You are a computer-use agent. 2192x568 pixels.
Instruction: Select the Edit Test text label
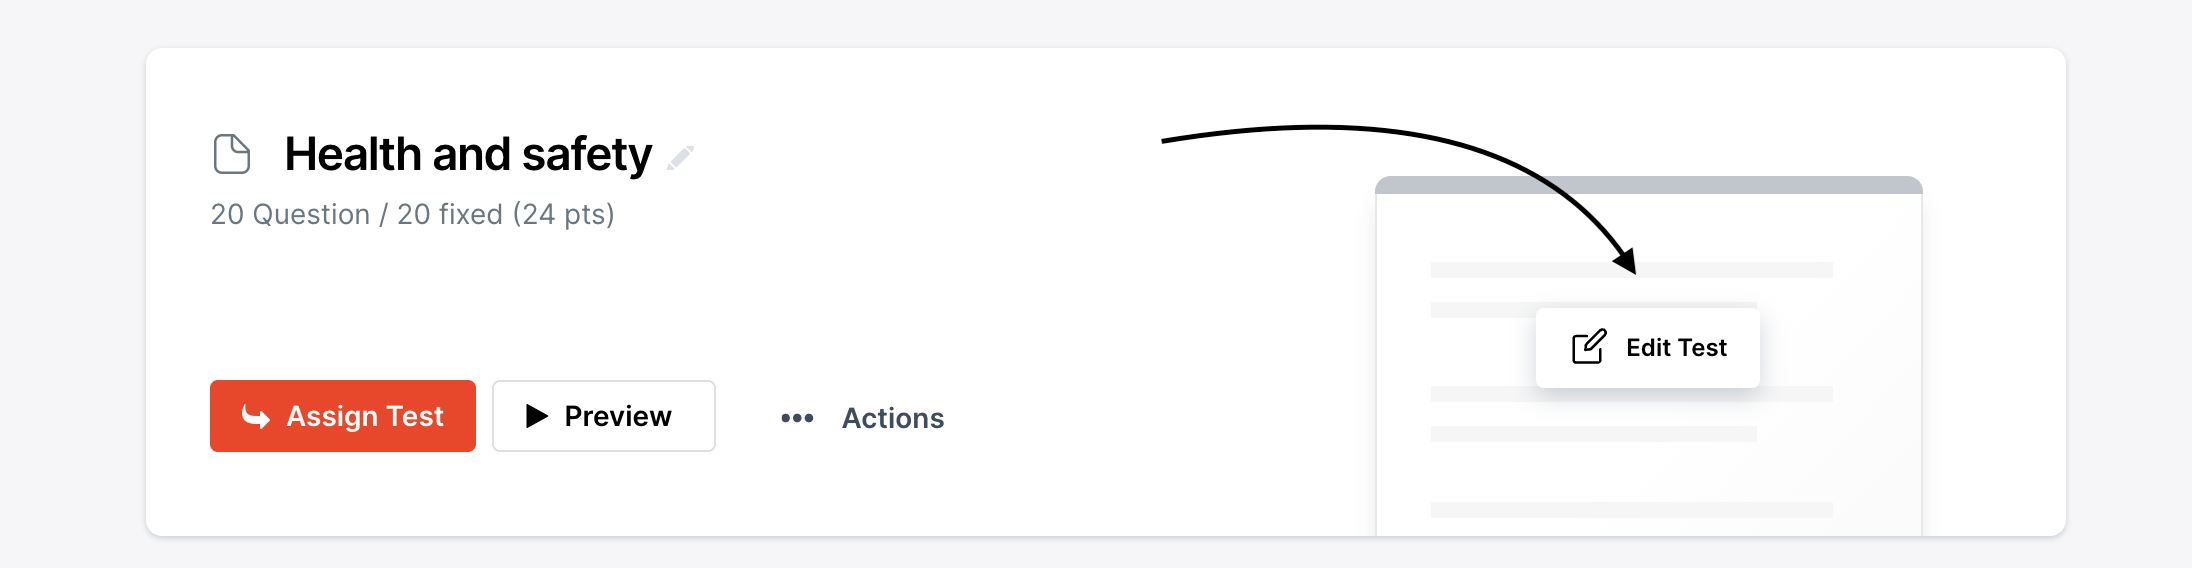1676,347
